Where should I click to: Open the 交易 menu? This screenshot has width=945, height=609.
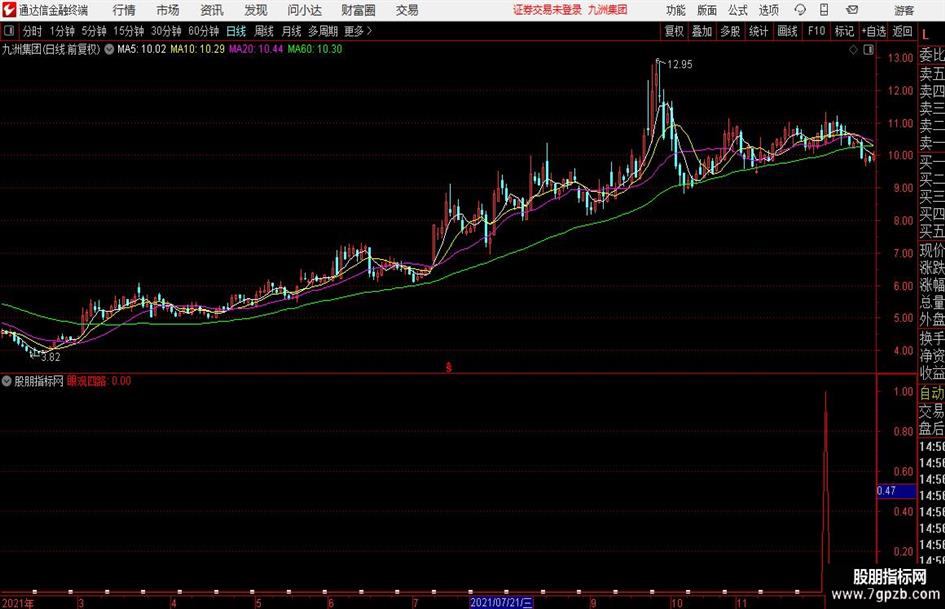[407, 10]
